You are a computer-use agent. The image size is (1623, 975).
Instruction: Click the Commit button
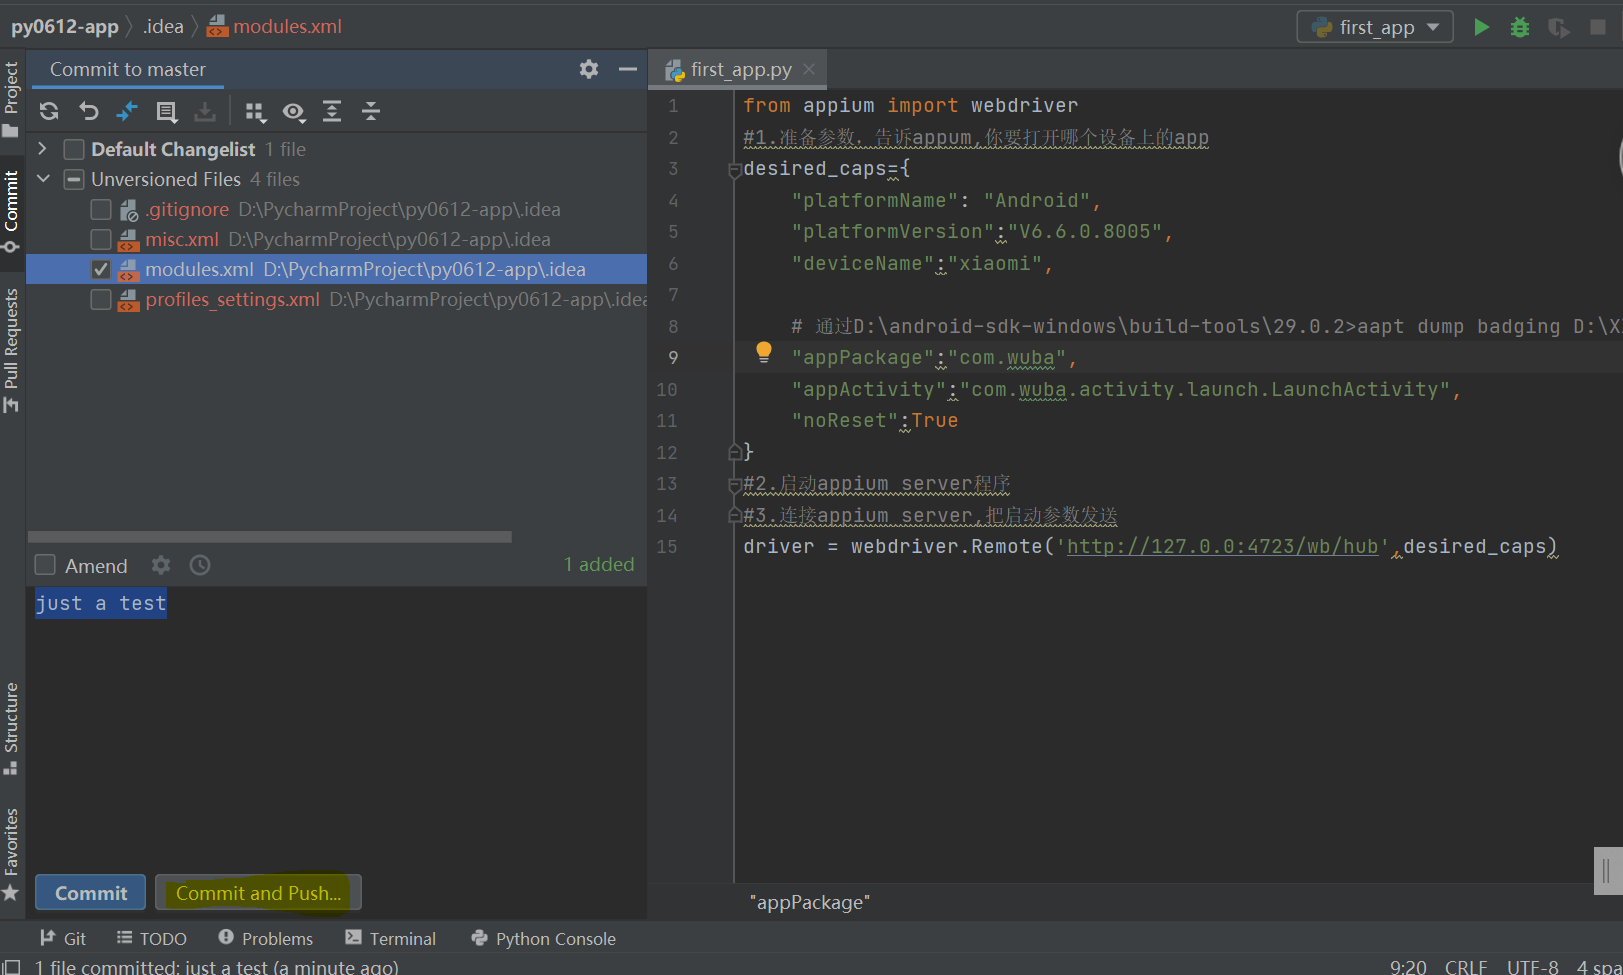(x=90, y=893)
